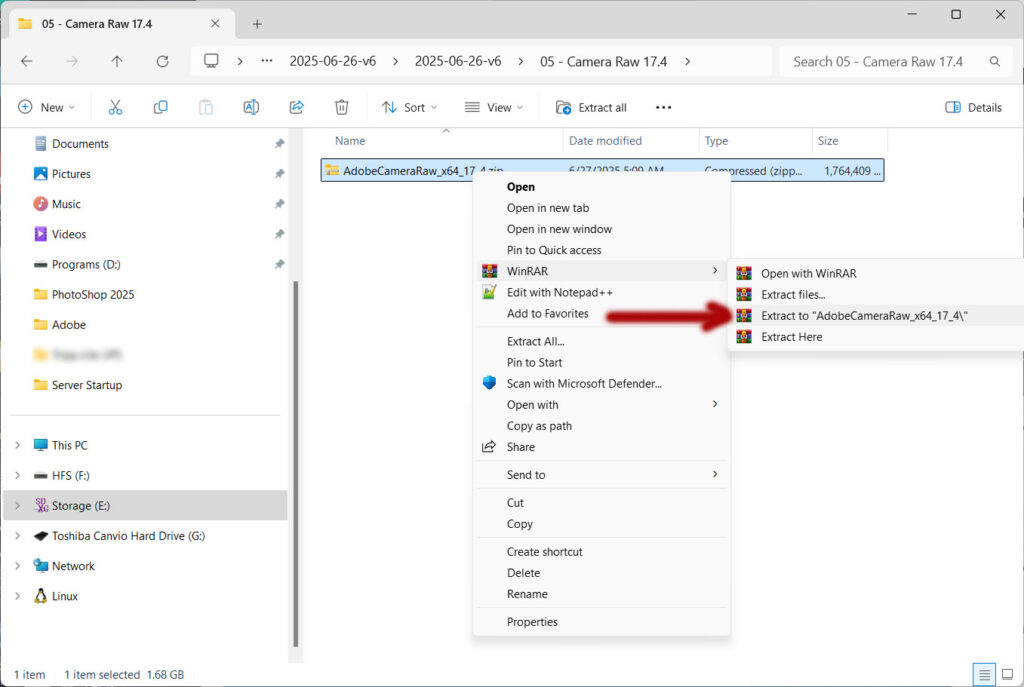Image resolution: width=1024 pixels, height=687 pixels.
Task: Go up one folder level arrow
Action: pos(117,61)
